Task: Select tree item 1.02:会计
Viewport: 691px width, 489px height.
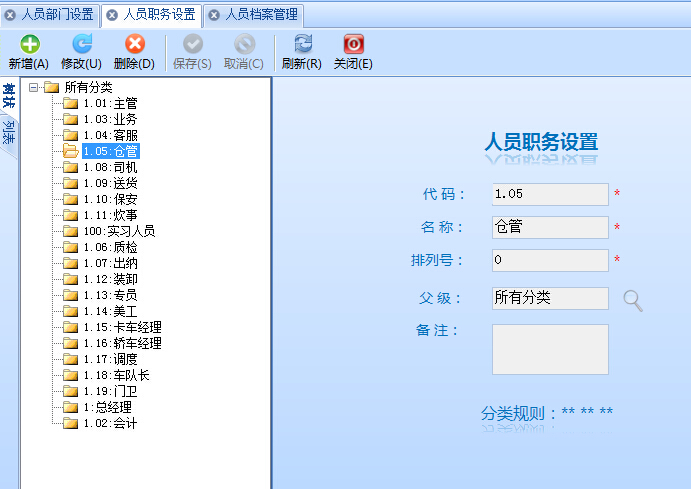Action: click(110, 423)
